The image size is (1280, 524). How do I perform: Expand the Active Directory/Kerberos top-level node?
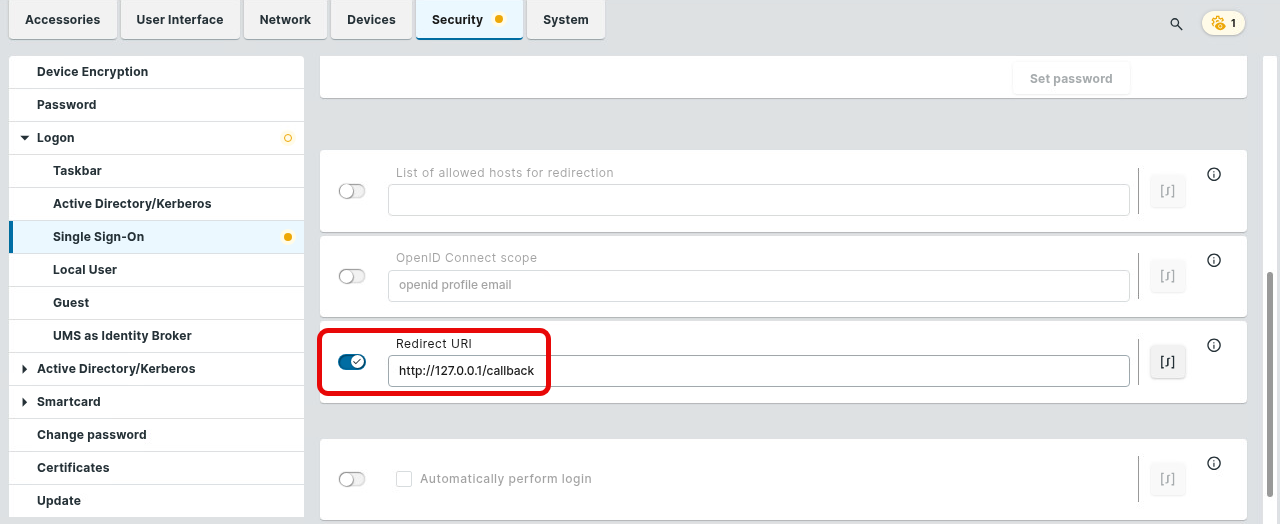25,369
